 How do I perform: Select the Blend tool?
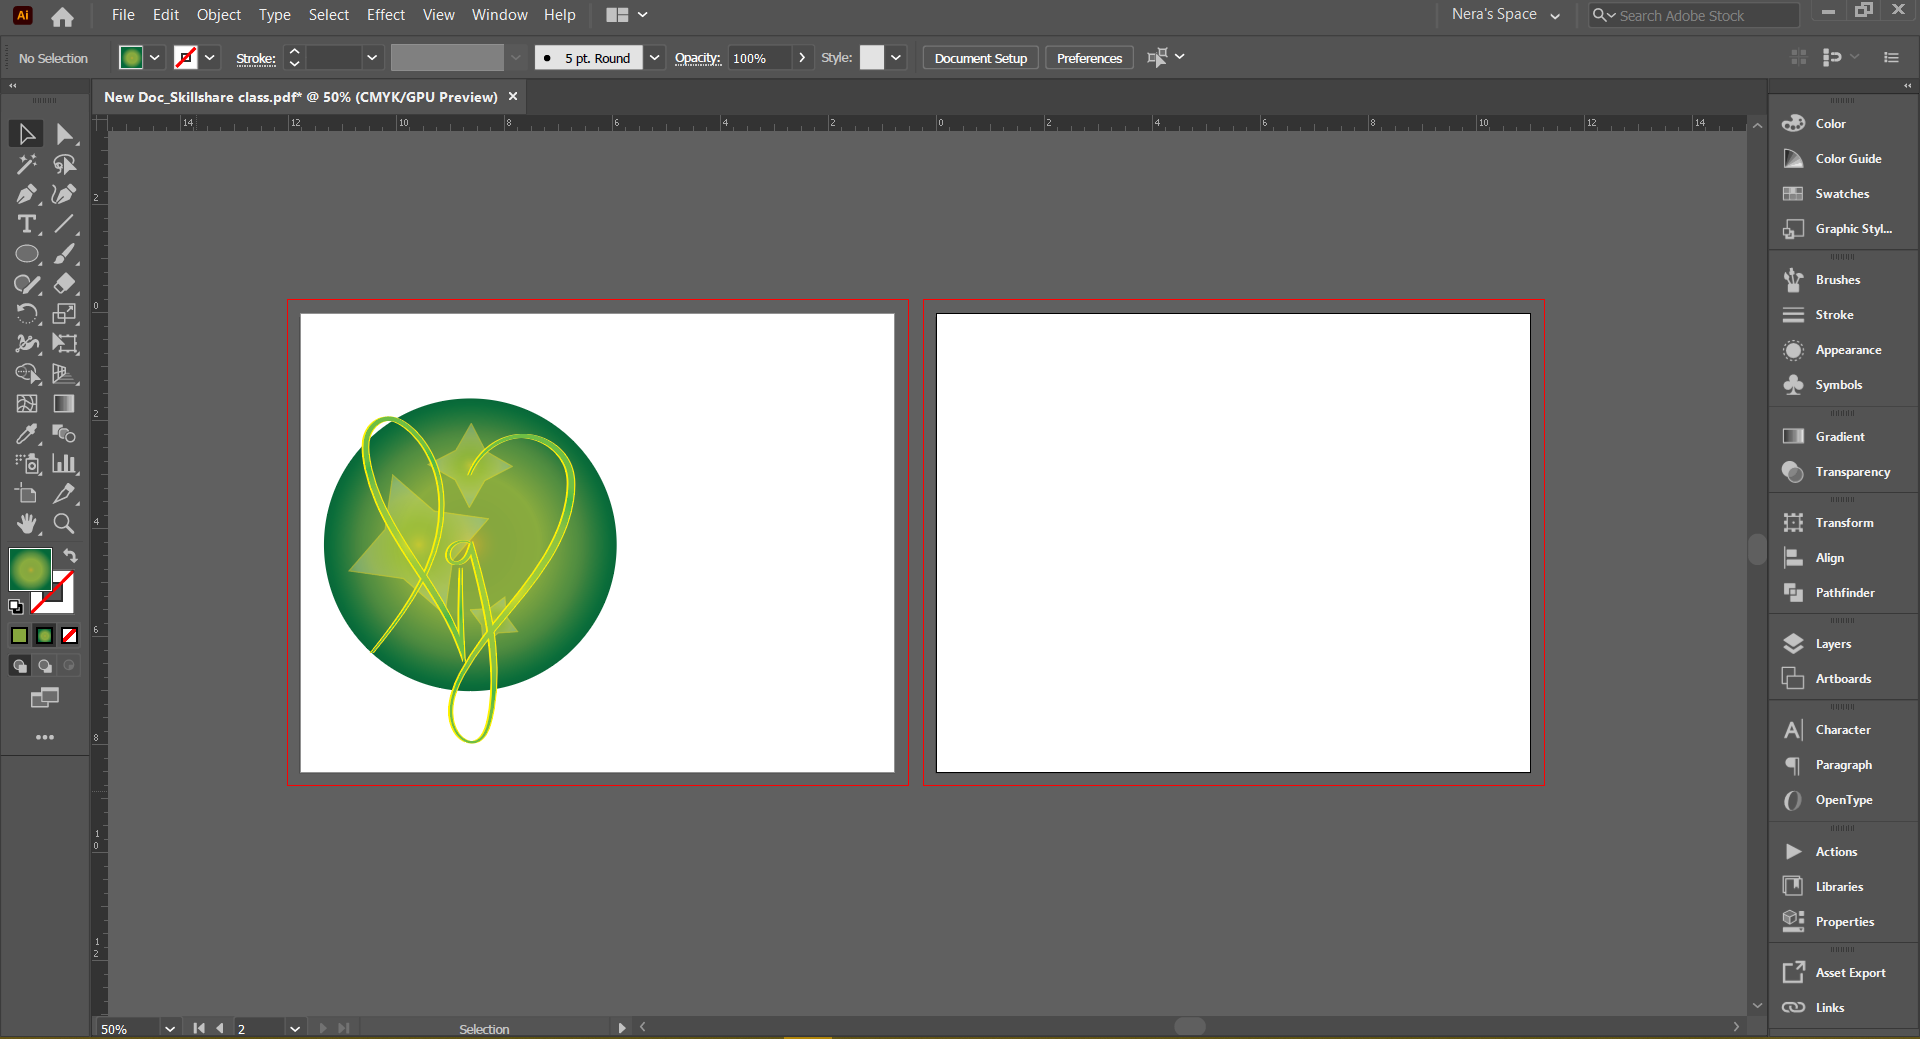(x=65, y=434)
